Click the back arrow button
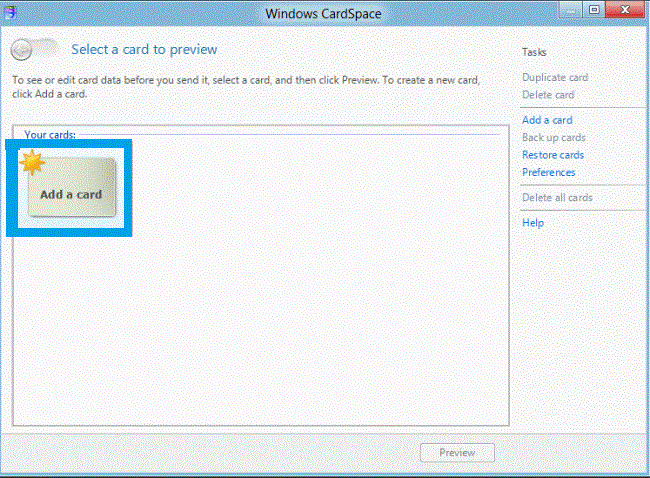 click(x=21, y=50)
